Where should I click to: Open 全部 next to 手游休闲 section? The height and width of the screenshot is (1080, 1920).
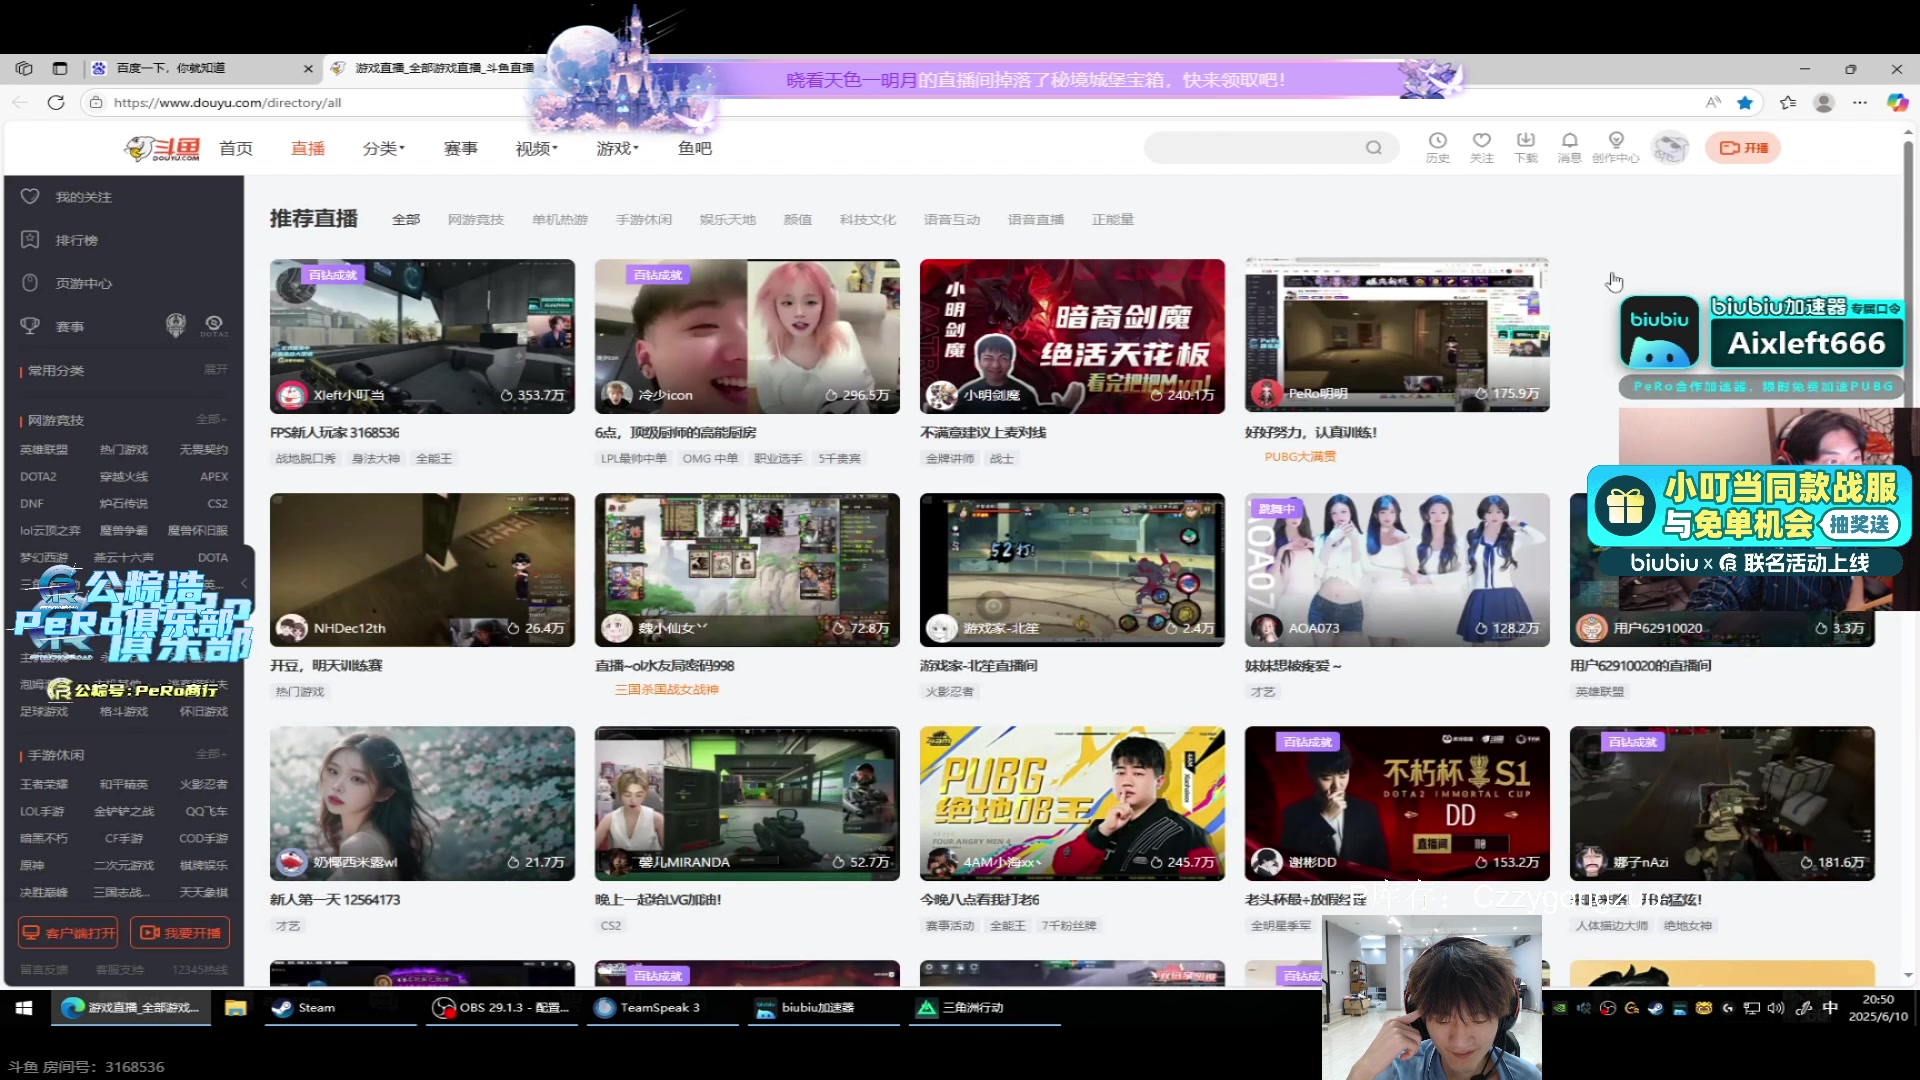211,754
